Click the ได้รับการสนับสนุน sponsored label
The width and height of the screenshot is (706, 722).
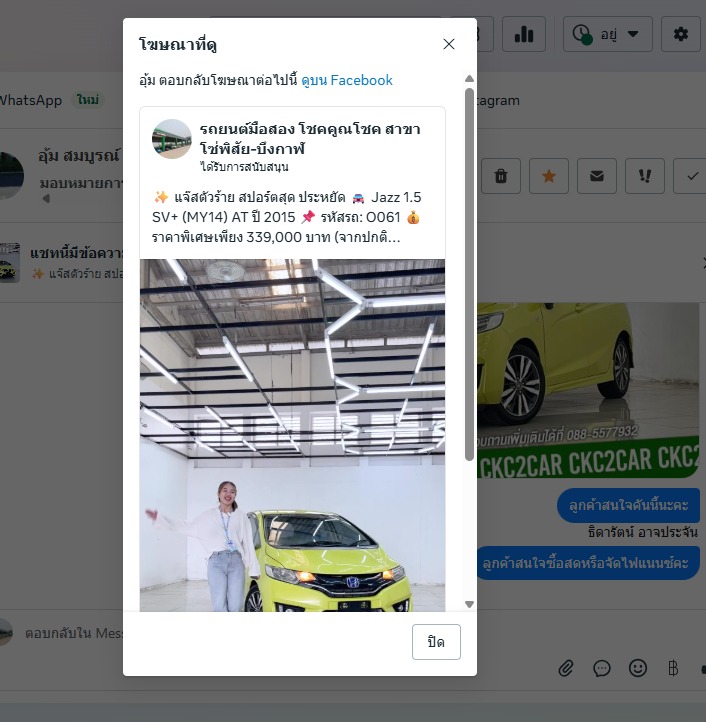(244, 167)
